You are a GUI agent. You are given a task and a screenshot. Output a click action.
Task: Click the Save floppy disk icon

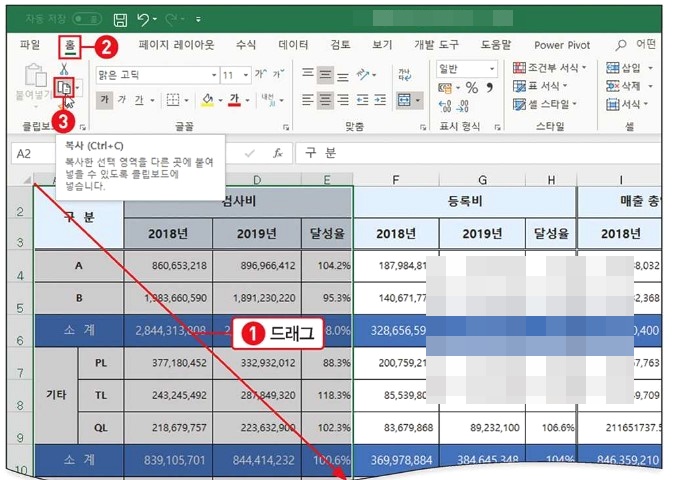pos(120,20)
